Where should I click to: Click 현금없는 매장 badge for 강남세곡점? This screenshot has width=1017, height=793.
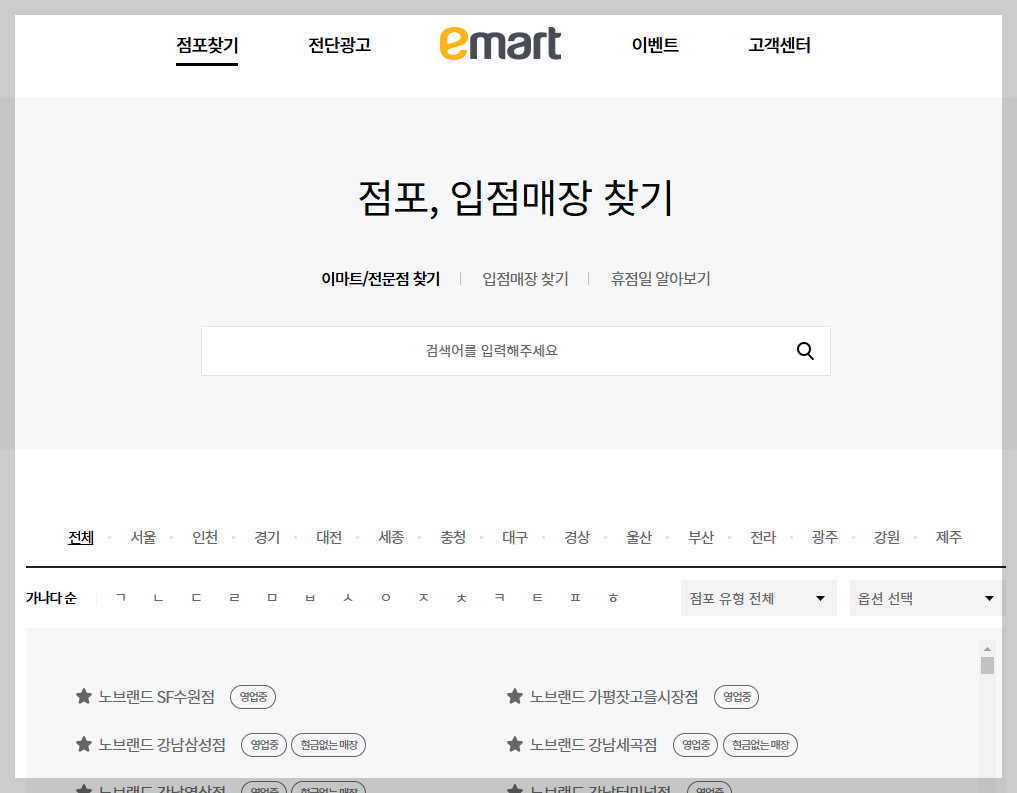[x=760, y=745]
